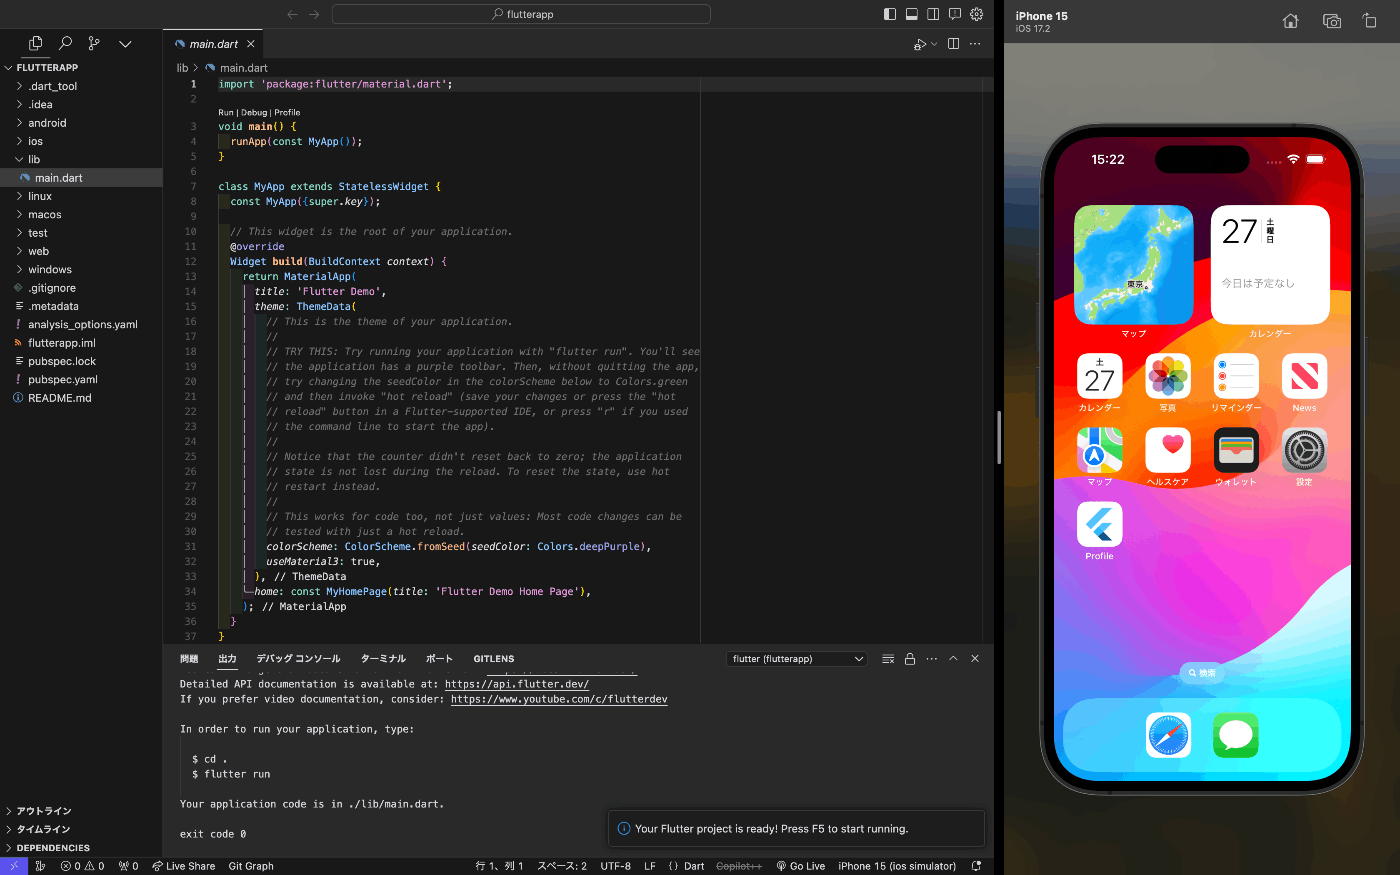The image size is (1400, 875).
Task: Open the youtube.com/c/flutterdev link
Action: point(559,699)
